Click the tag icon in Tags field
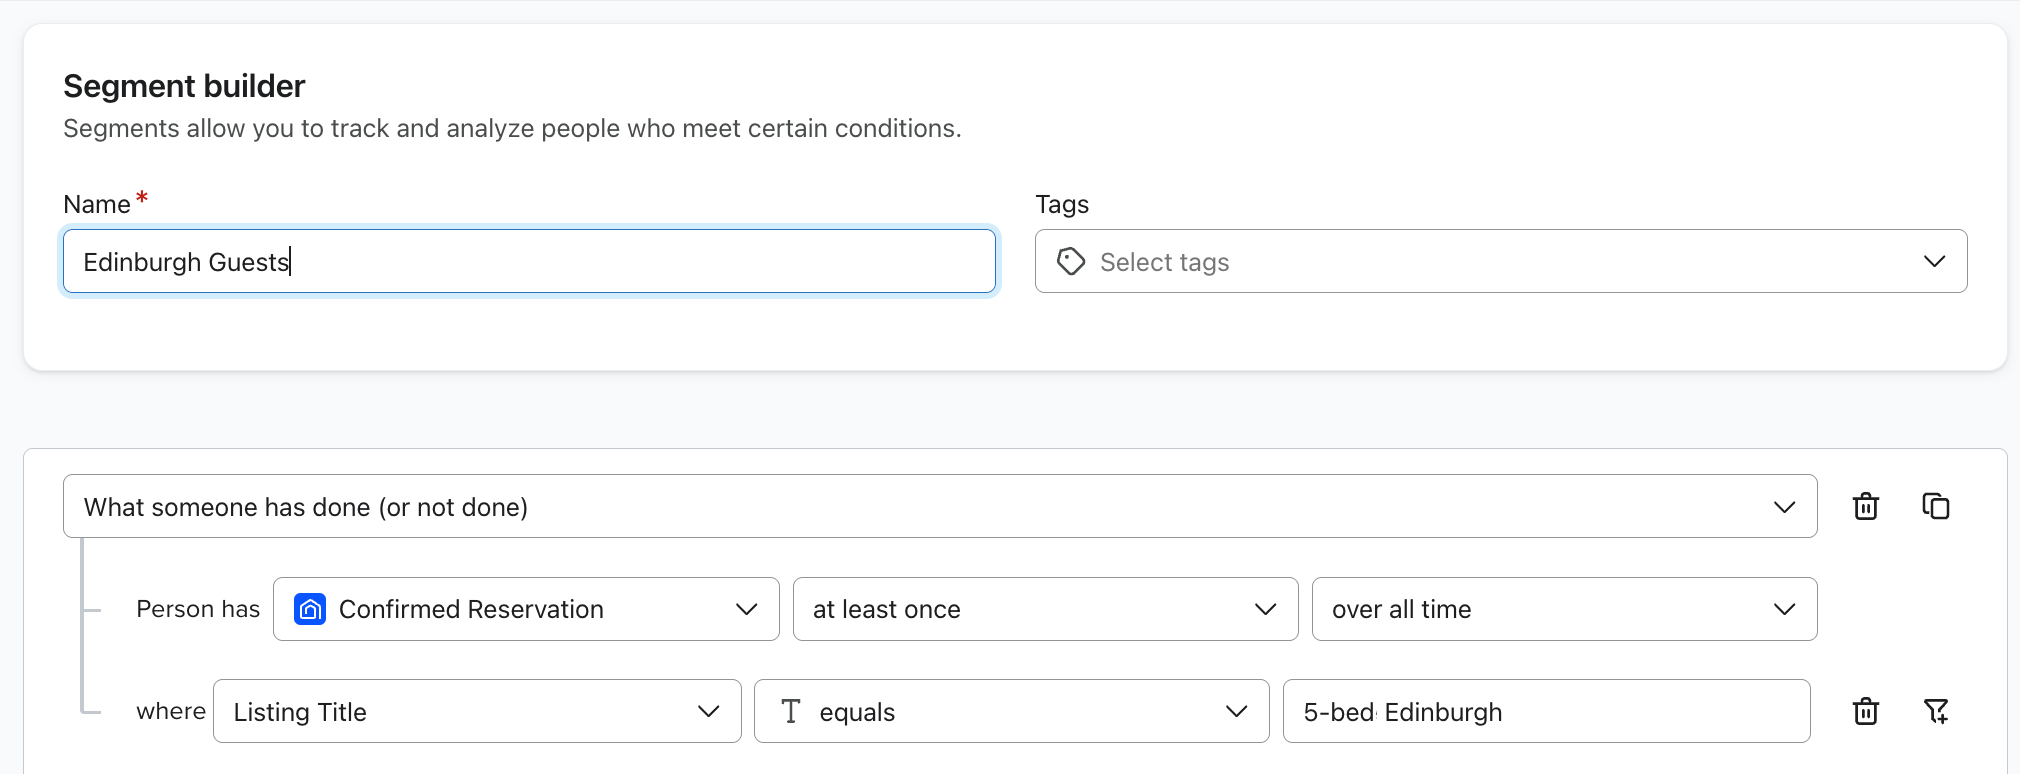 coord(1071,262)
